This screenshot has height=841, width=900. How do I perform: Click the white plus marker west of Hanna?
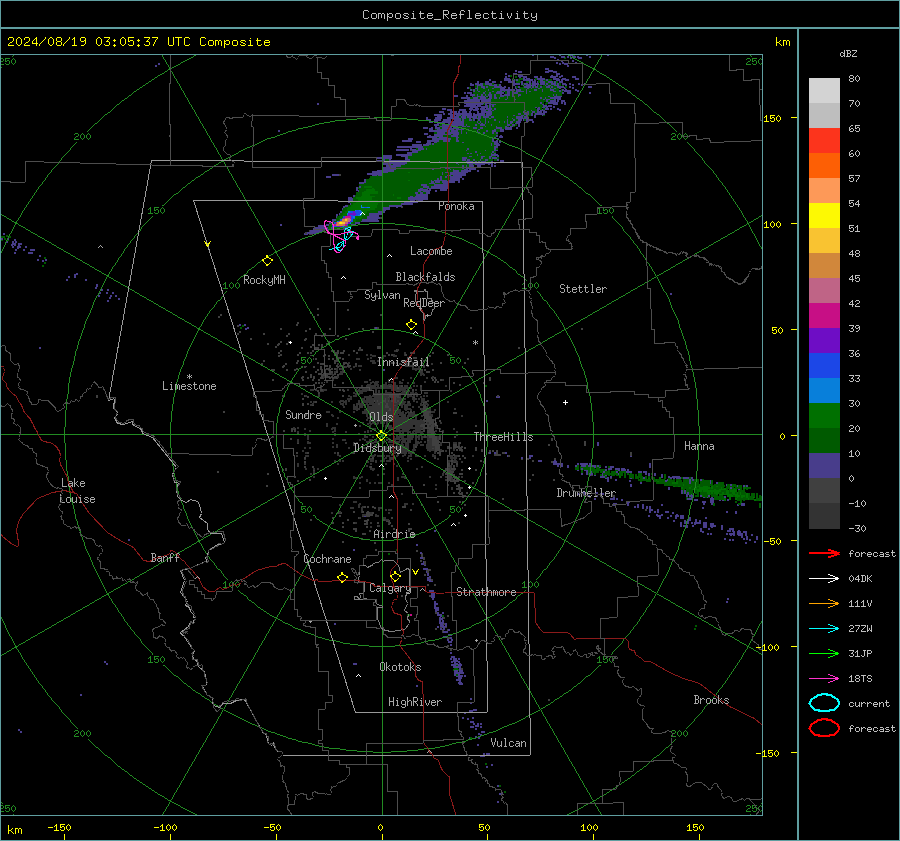pyautogui.click(x=565, y=402)
